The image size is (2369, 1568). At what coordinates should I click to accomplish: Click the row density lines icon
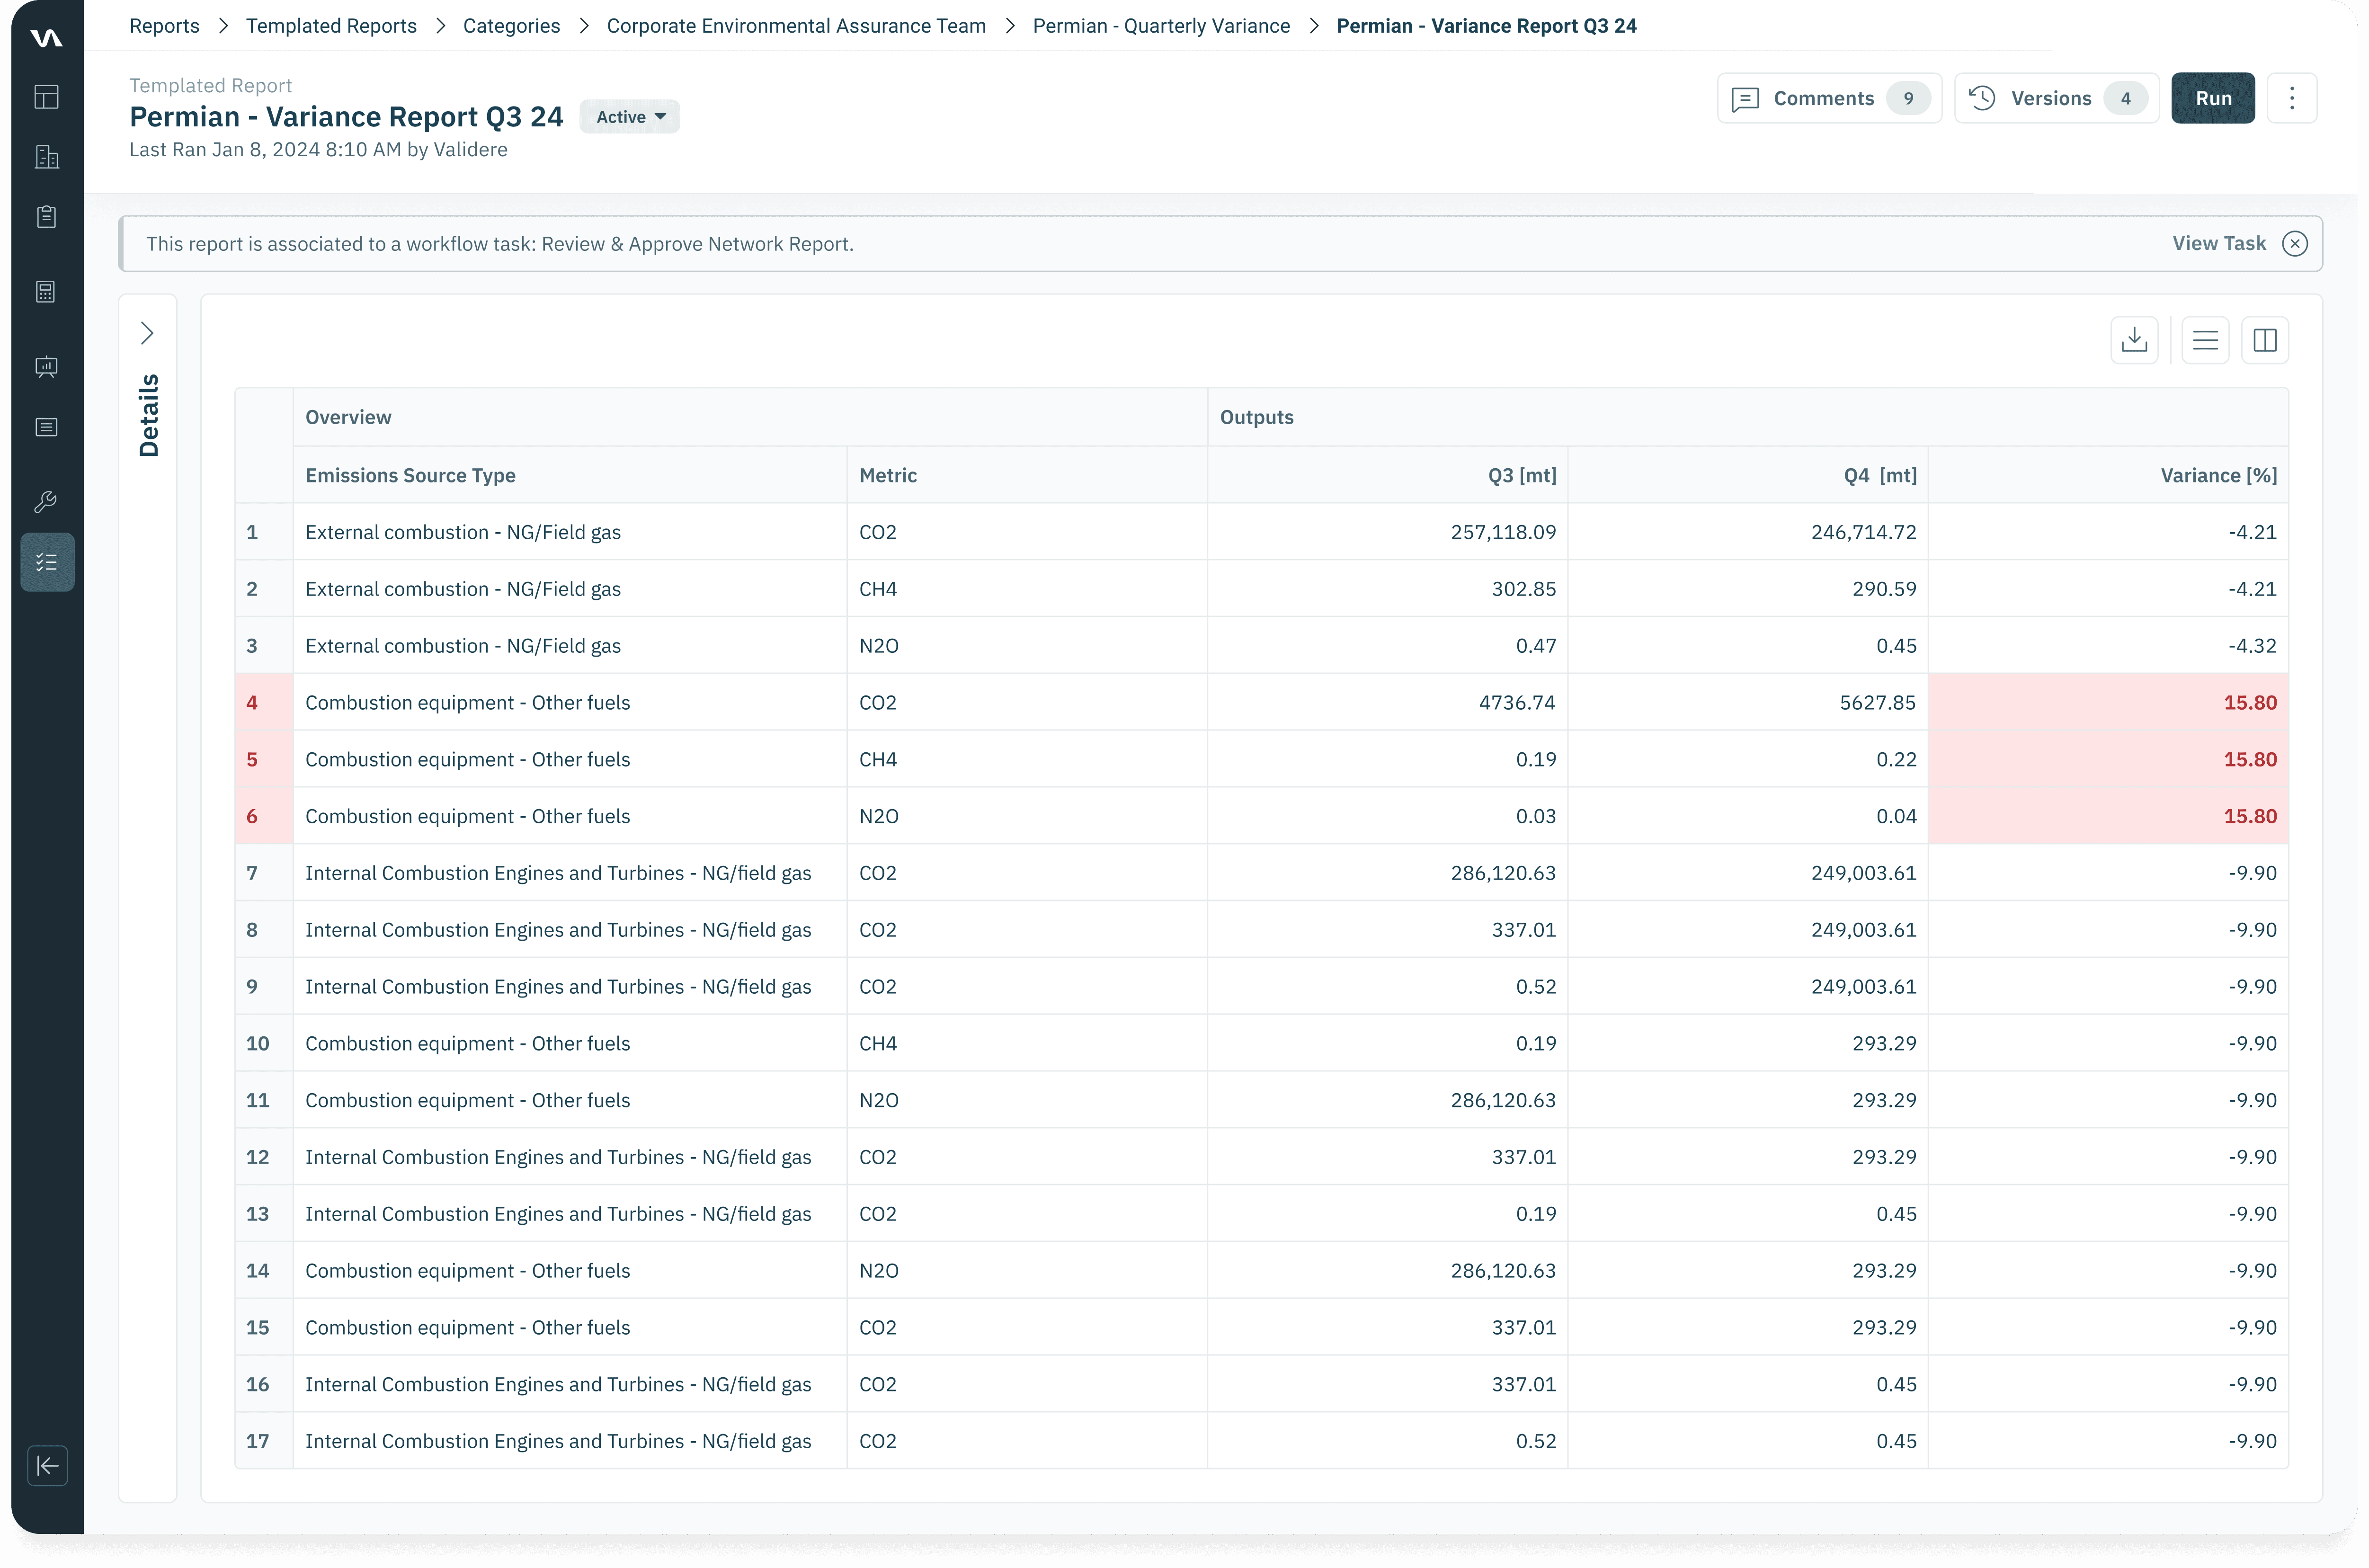[x=2205, y=340]
